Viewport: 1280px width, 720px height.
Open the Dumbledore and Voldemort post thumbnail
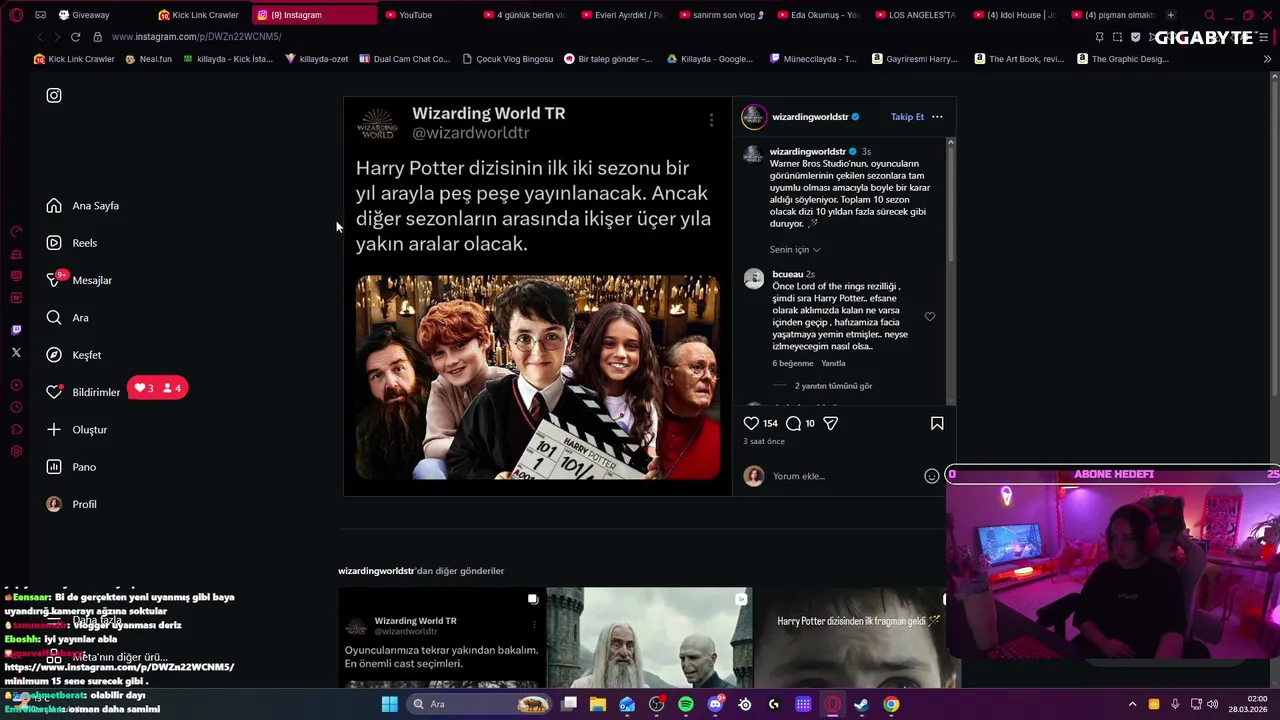click(649, 638)
